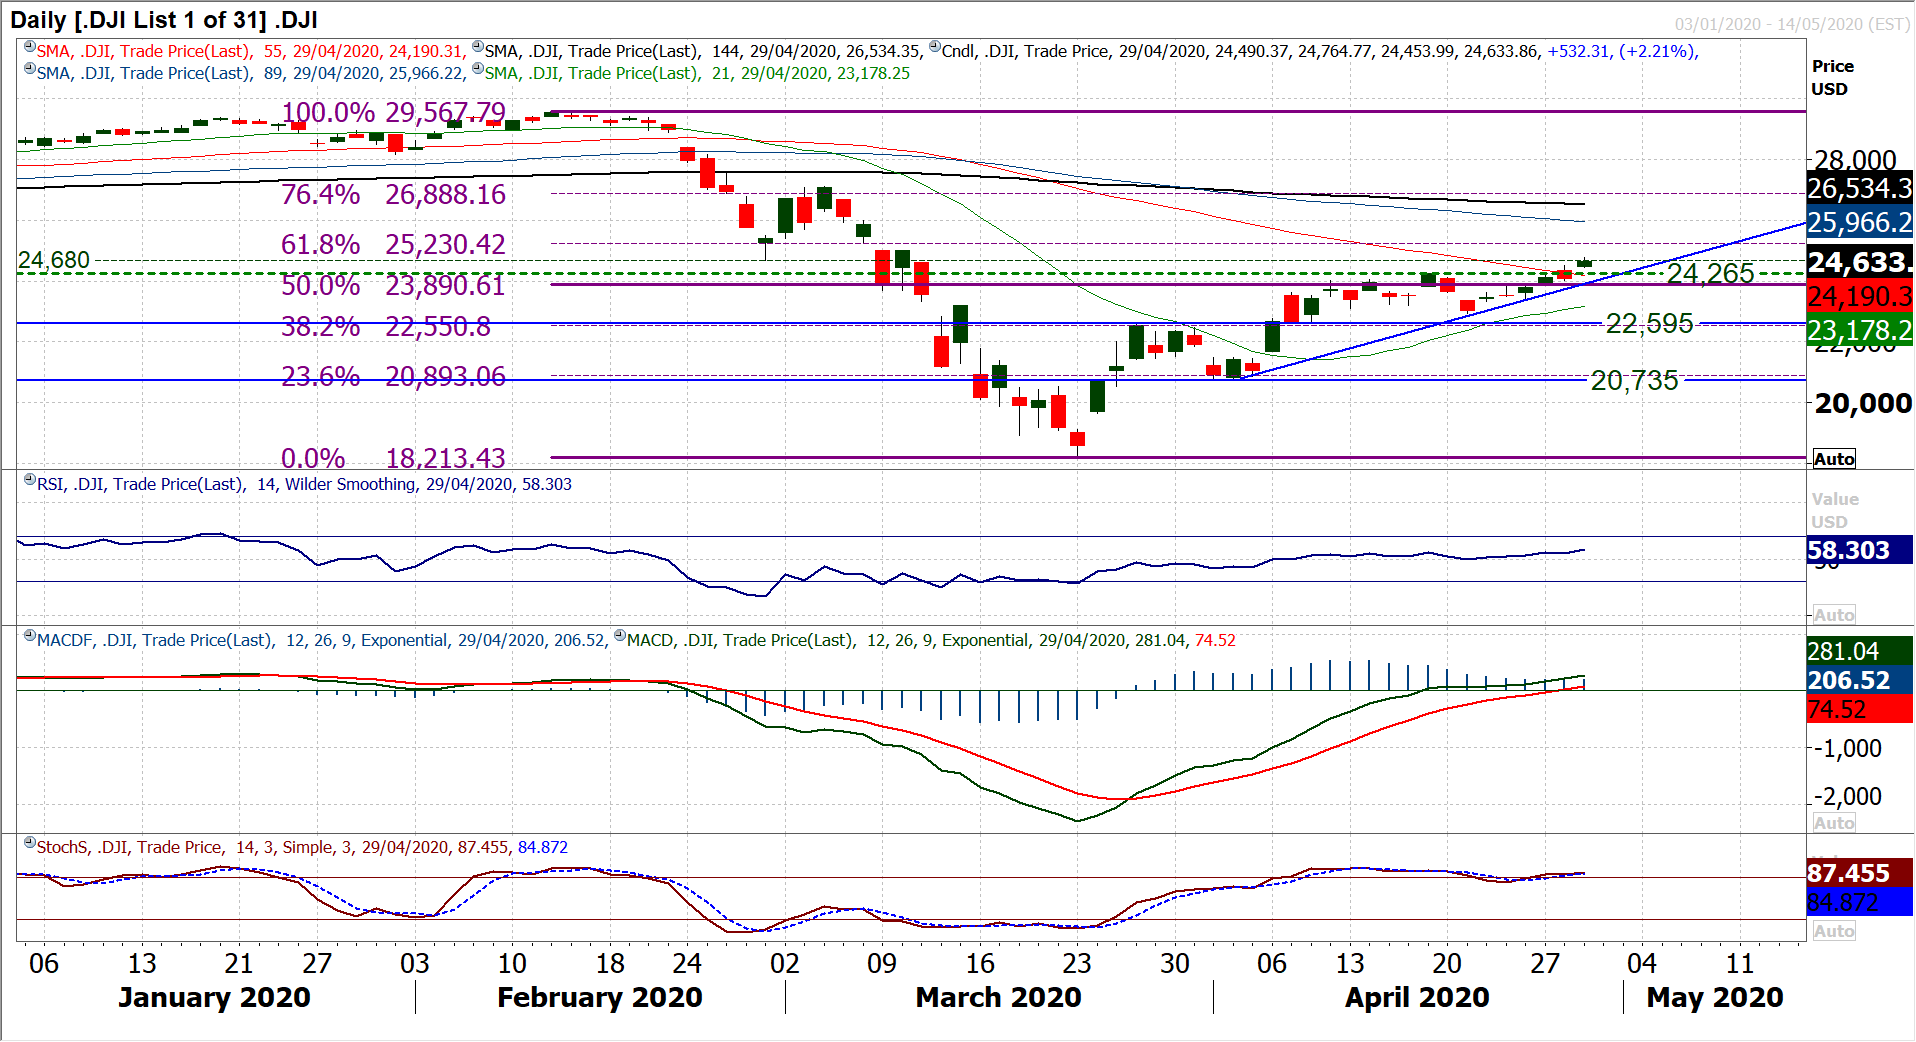Click the icon beside the SMA 144 legend

(478, 47)
